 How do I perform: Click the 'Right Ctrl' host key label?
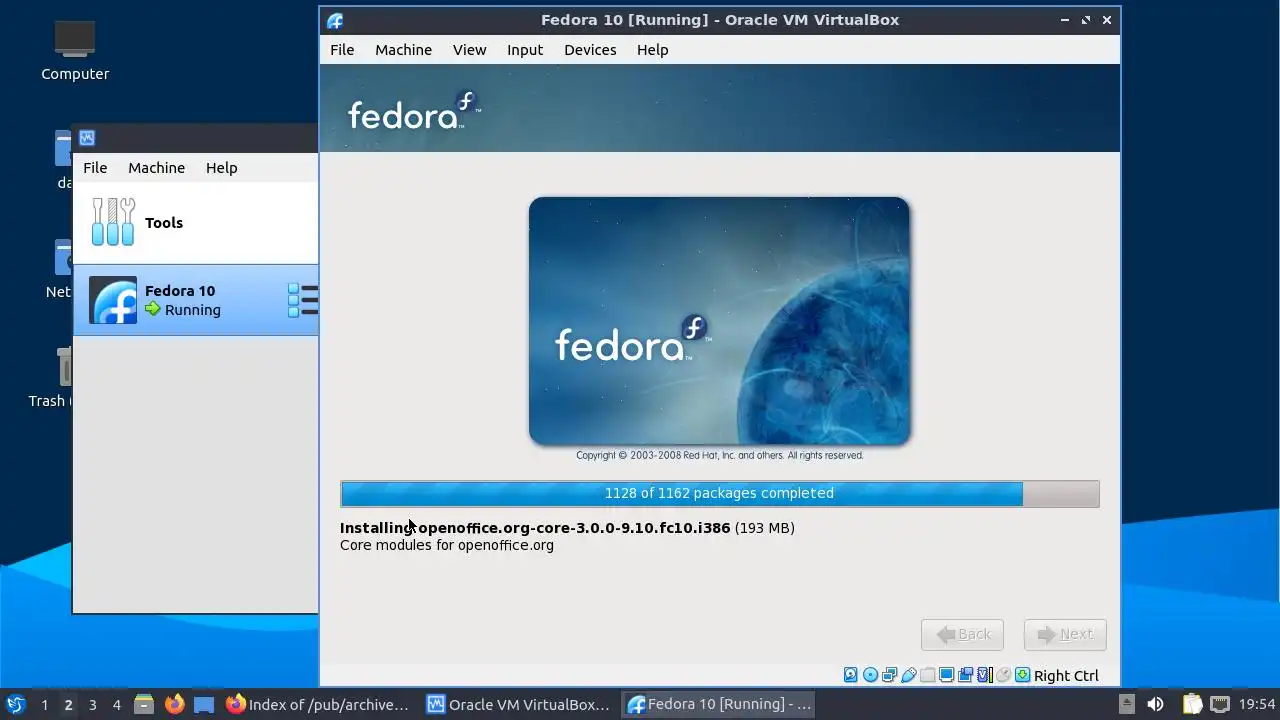pos(1066,676)
